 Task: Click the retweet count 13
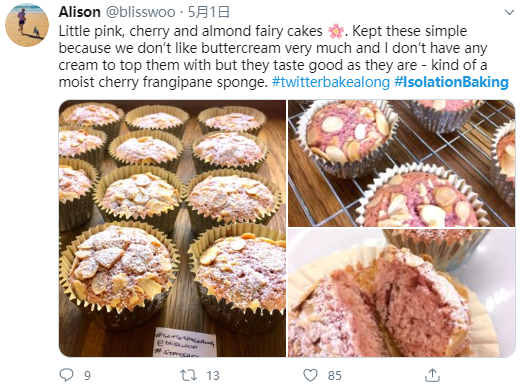point(213,376)
